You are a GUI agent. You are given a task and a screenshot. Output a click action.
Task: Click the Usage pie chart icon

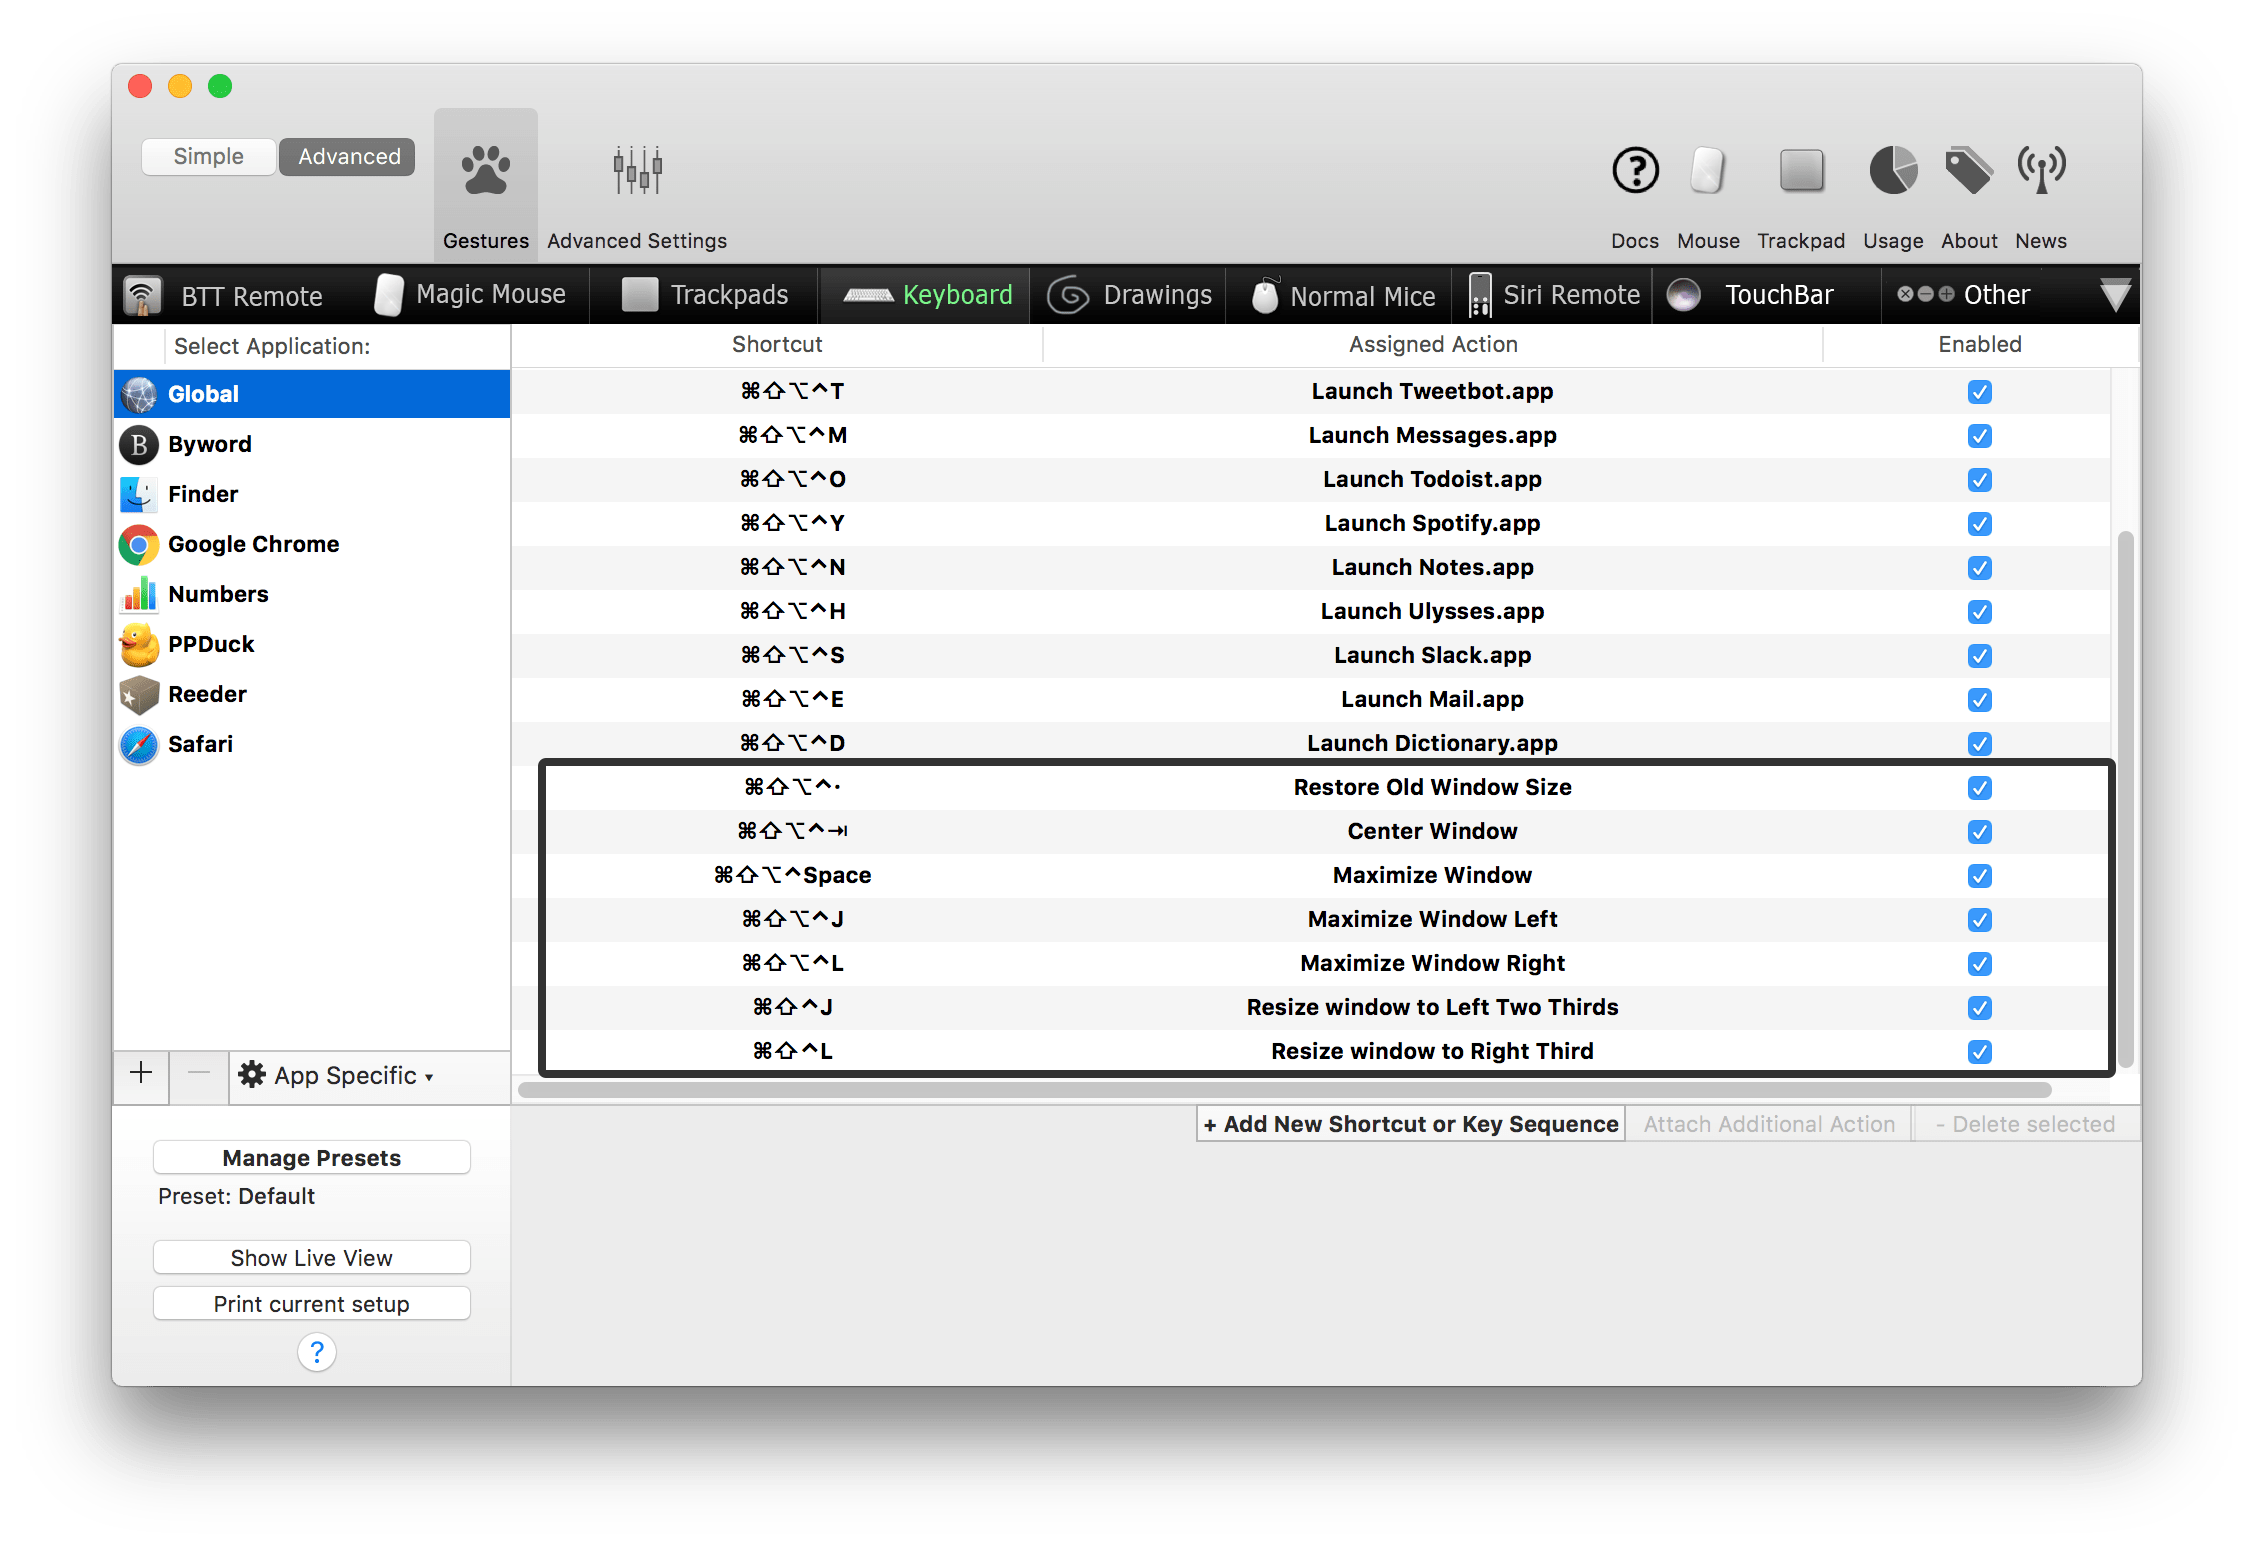[x=1892, y=171]
